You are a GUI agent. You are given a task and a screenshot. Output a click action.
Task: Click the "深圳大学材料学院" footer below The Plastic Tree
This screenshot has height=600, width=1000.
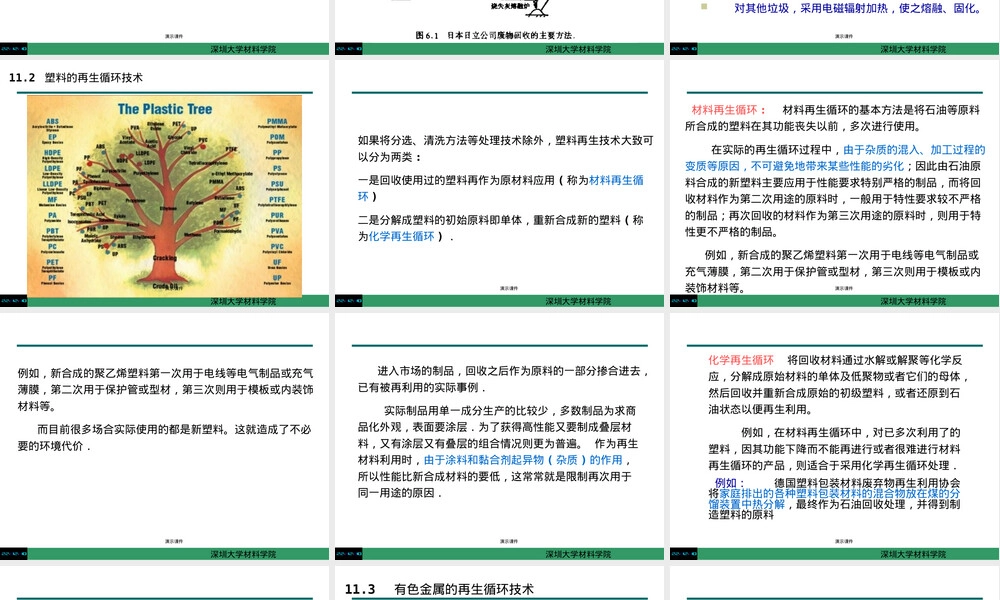click(x=244, y=302)
